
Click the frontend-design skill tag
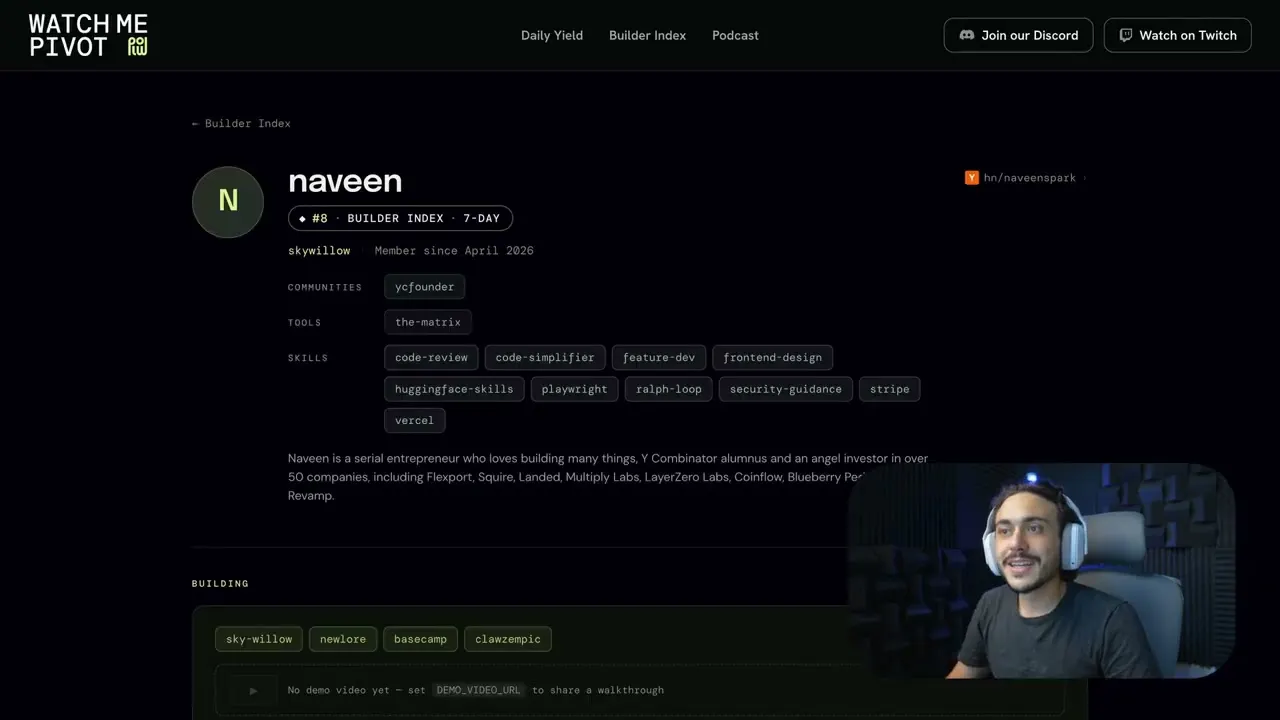coord(772,357)
